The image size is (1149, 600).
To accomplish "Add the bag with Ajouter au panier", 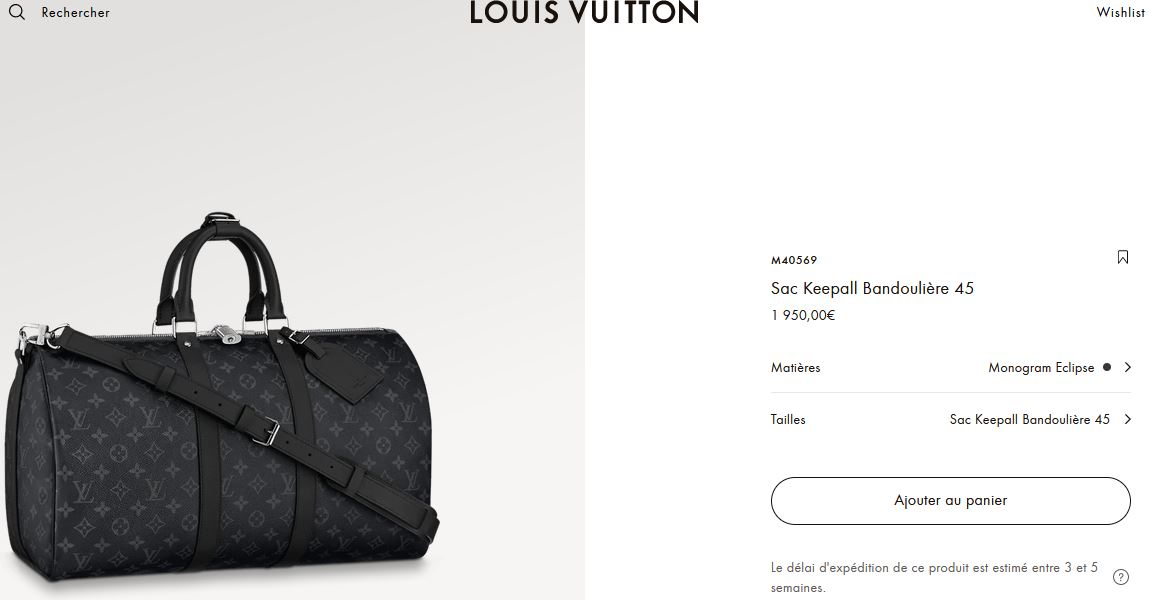I will coord(950,500).
